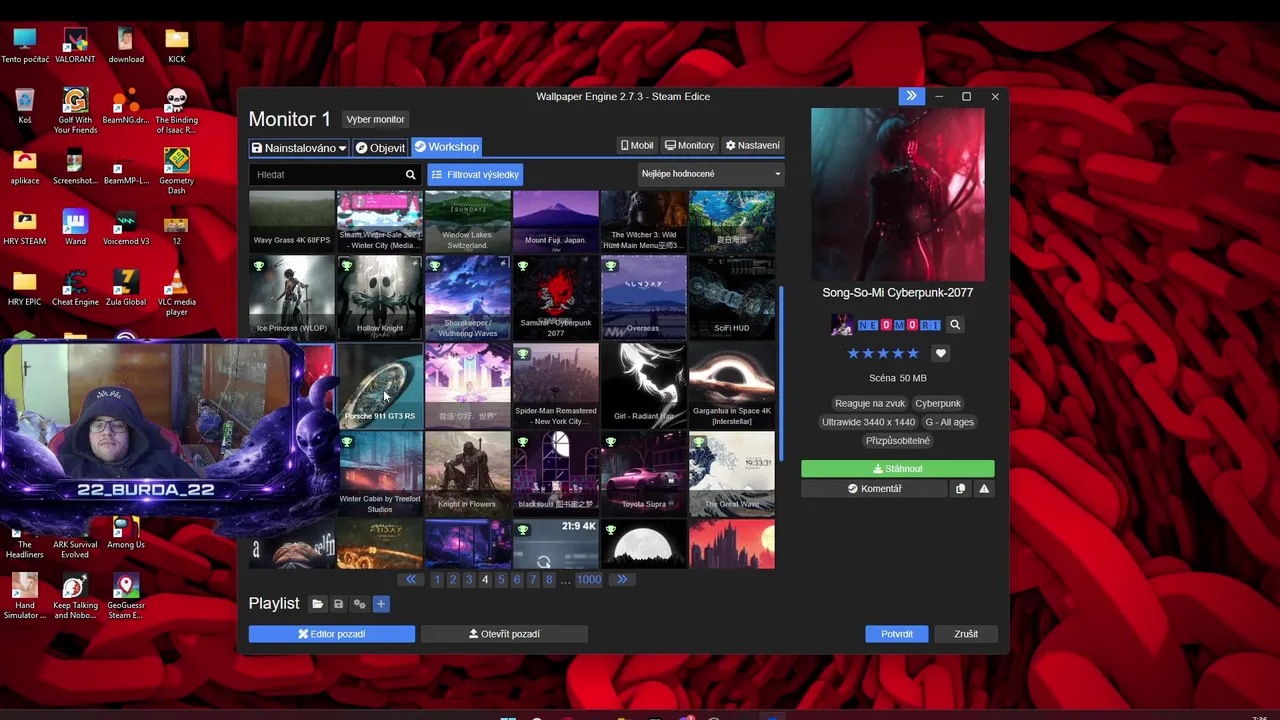Go to next page of results
The image size is (1280, 720).
[x=622, y=579]
